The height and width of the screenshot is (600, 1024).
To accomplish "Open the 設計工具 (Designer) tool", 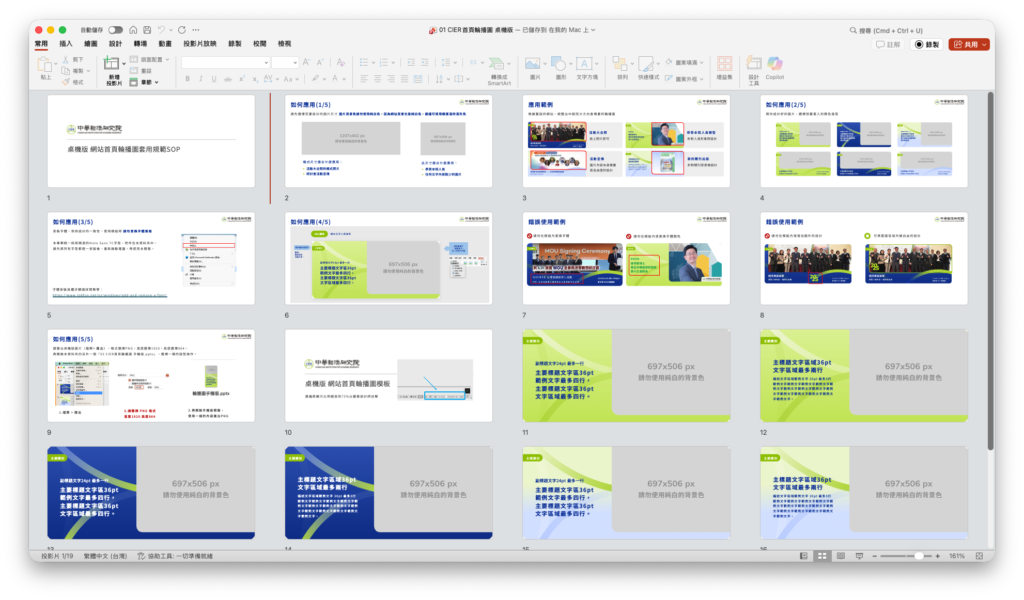I will tap(753, 68).
